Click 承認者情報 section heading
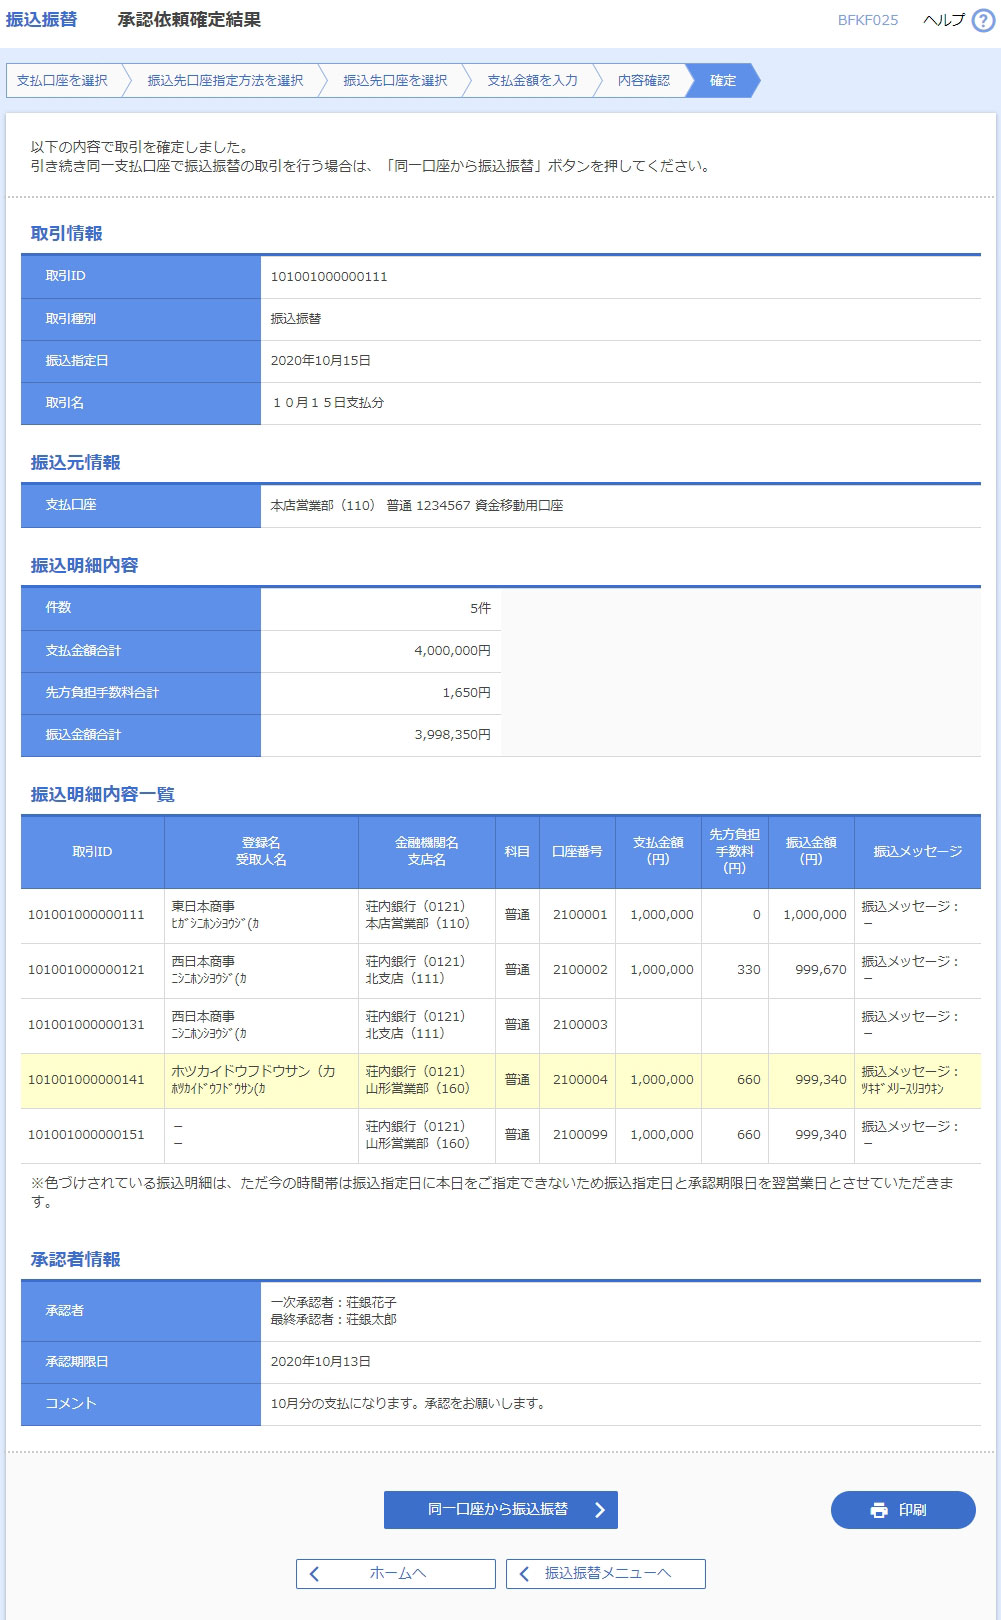This screenshot has width=1001, height=1620. pos(75,1260)
